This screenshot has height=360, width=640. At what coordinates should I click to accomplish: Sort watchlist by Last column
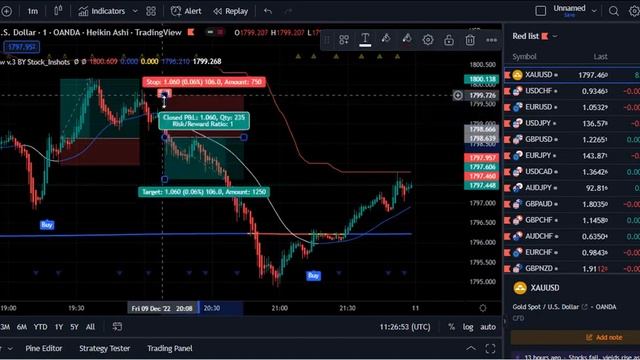600,57
